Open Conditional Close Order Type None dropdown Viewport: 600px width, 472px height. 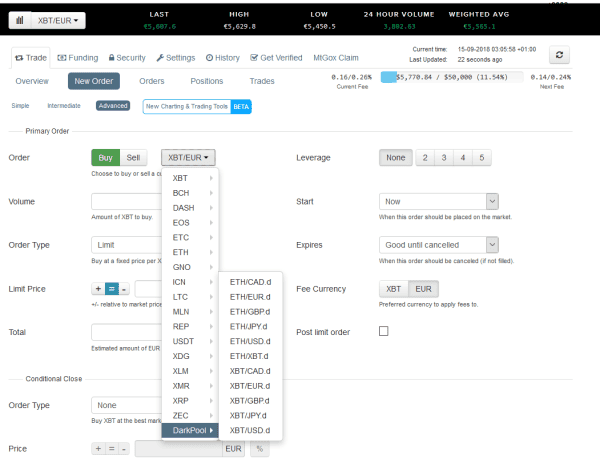(127, 405)
